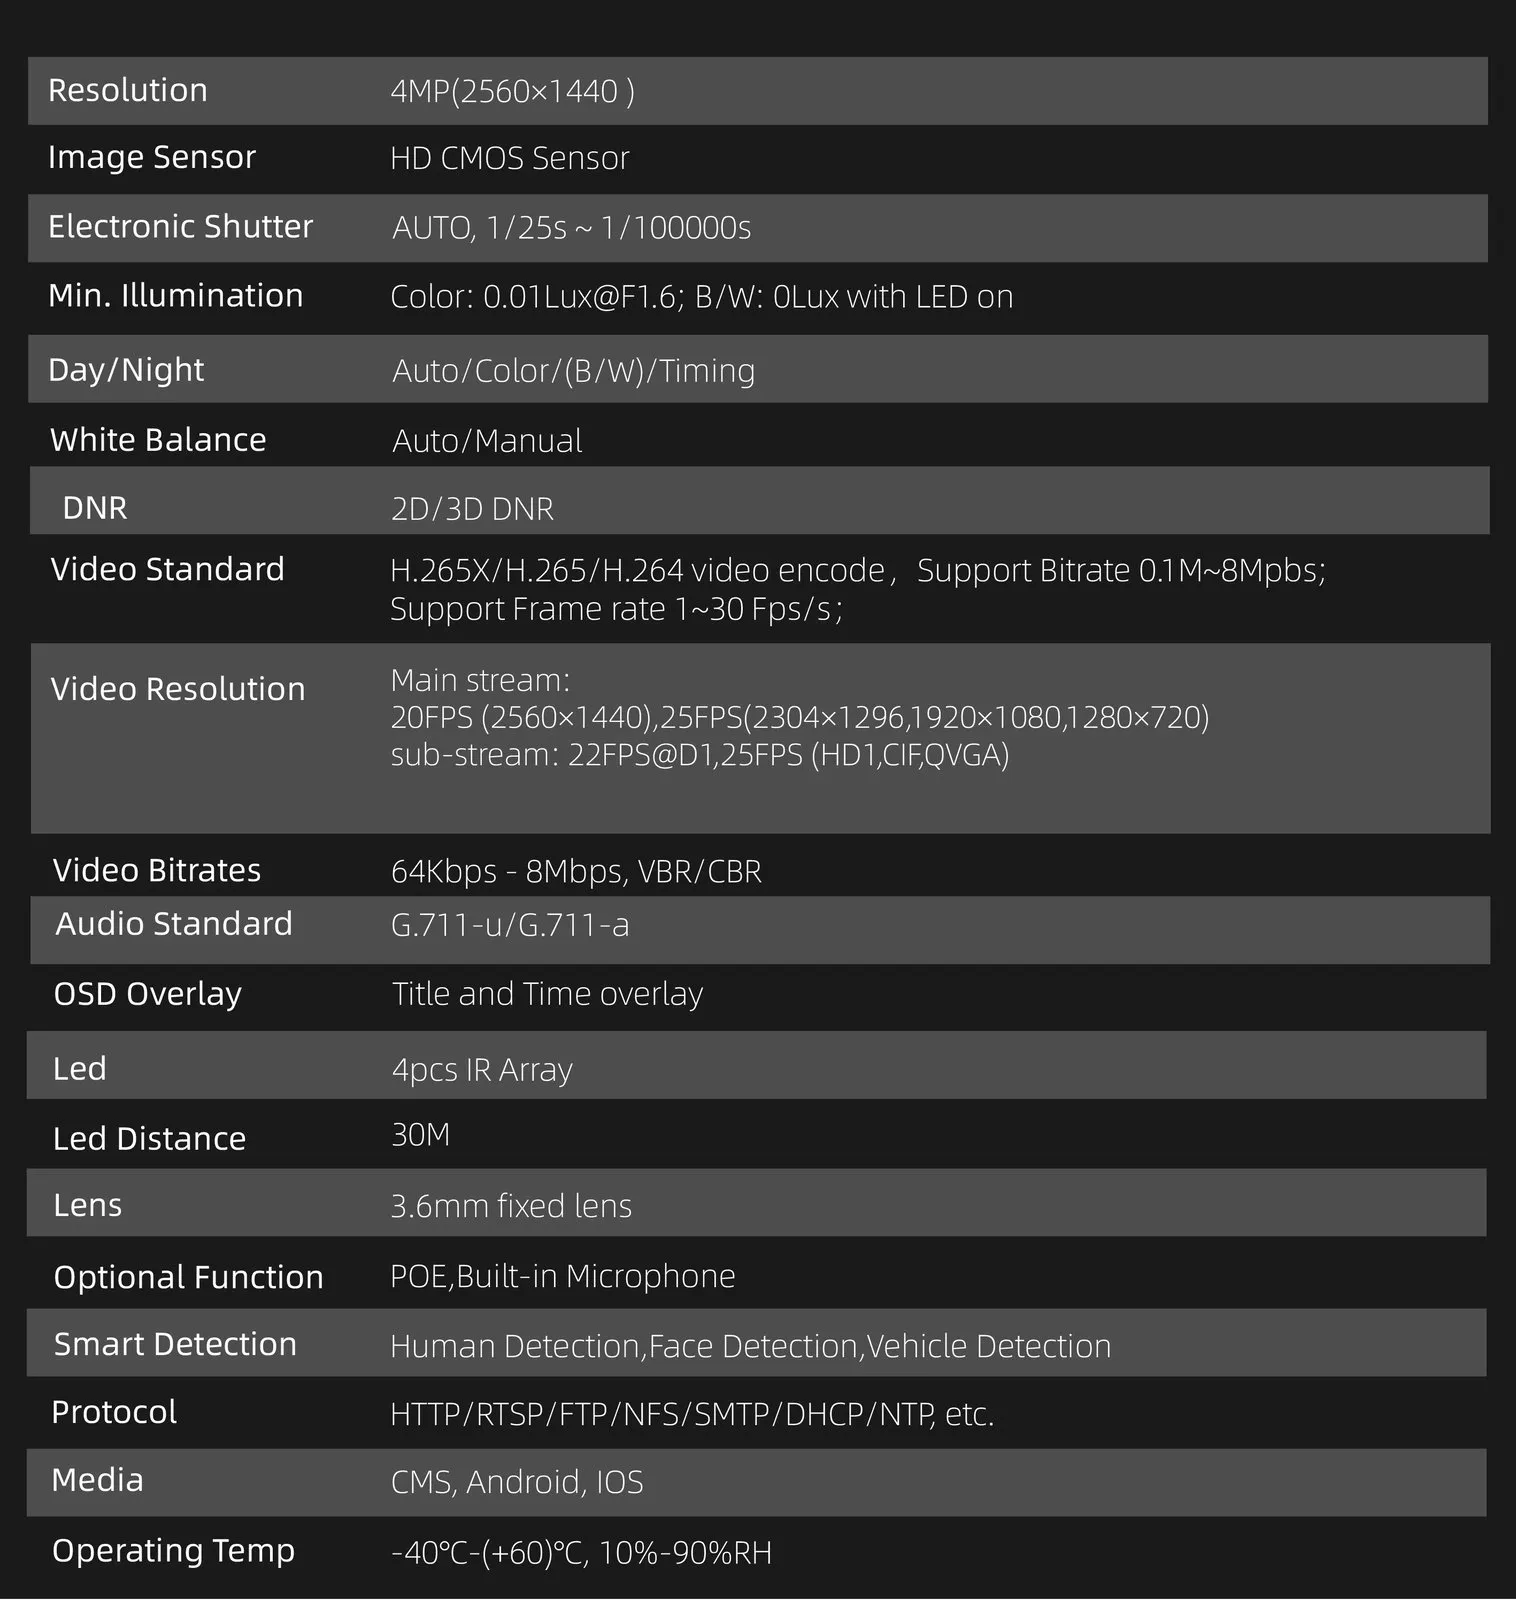Select the Operating Temp value text
This screenshot has height=1600, width=1516.
point(581,1553)
